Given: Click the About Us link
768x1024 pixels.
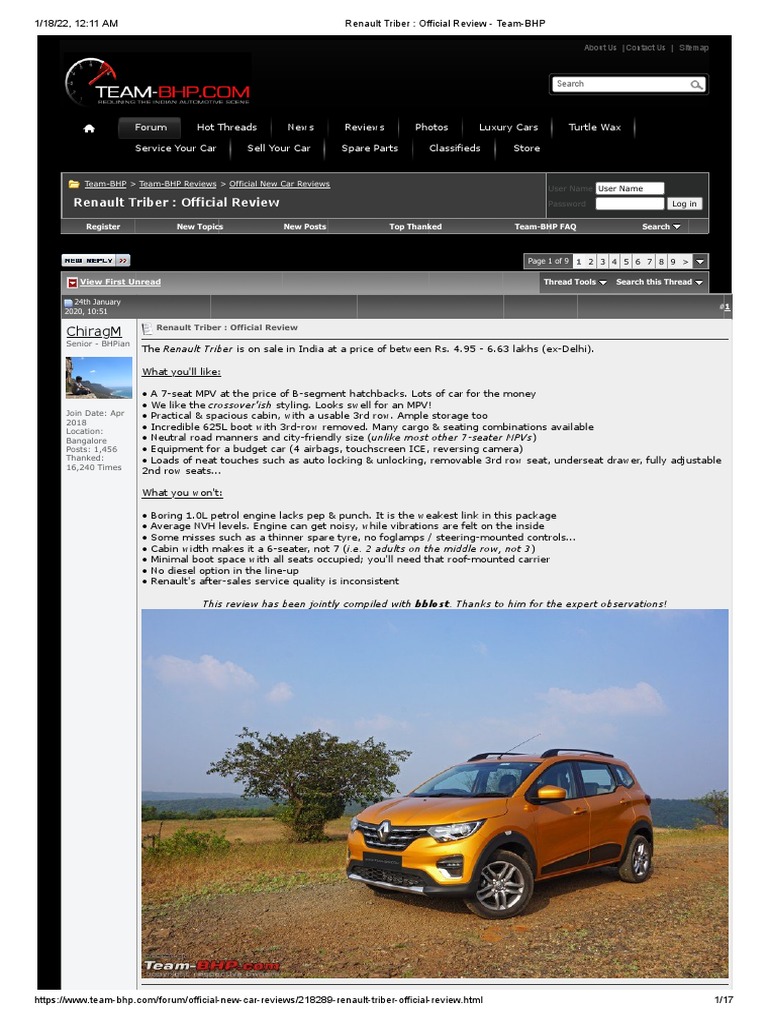Looking at the screenshot, I should [x=600, y=48].
